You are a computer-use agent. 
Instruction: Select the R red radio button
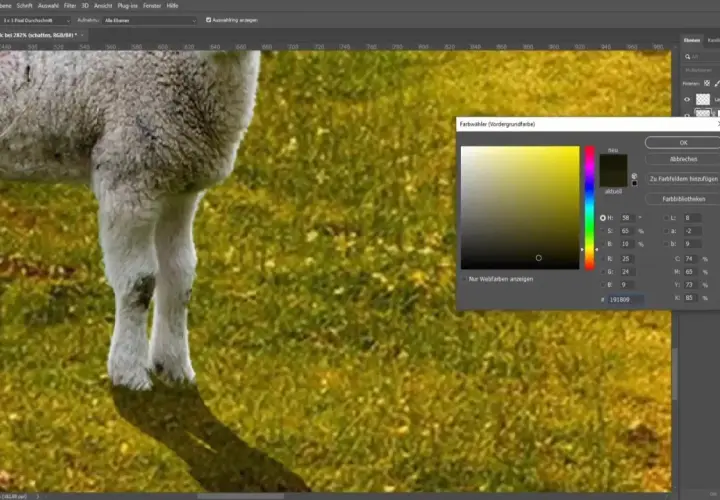[x=602, y=259]
